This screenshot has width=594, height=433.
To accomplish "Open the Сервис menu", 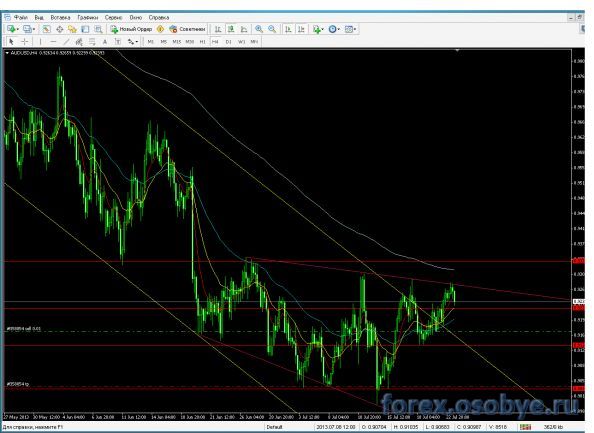I will [x=113, y=17].
